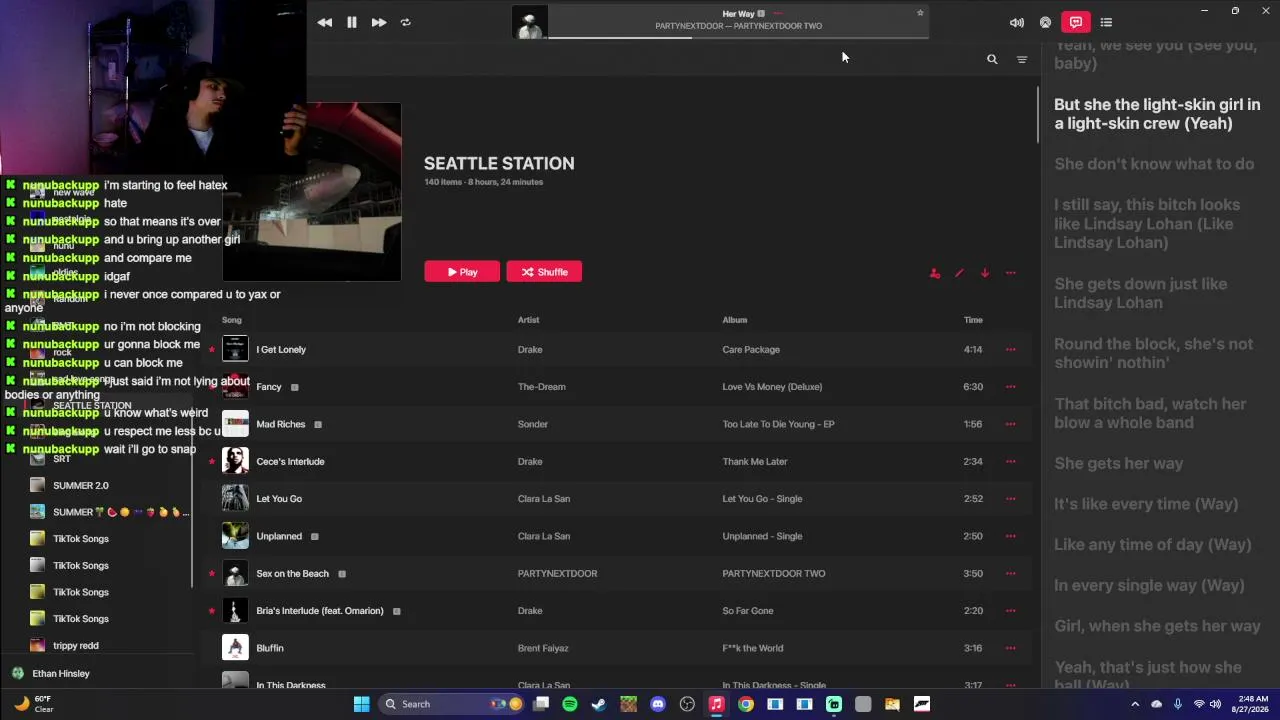Click the now playing album art thumbnail
Screen dimensions: 1280x720
pyautogui.click(x=530, y=22)
